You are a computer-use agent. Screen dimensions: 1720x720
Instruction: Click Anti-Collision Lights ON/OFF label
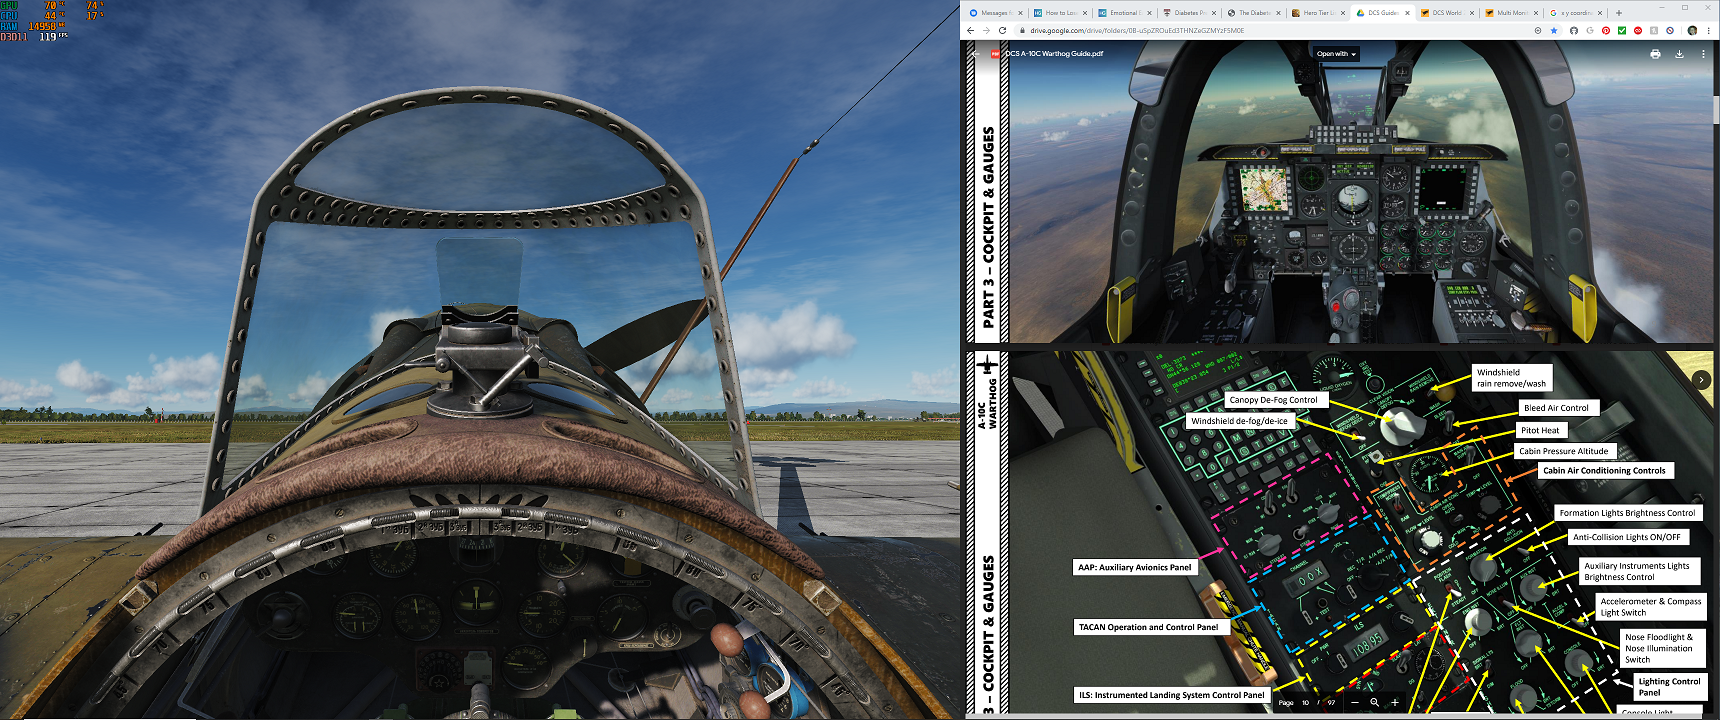pyautogui.click(x=1627, y=537)
